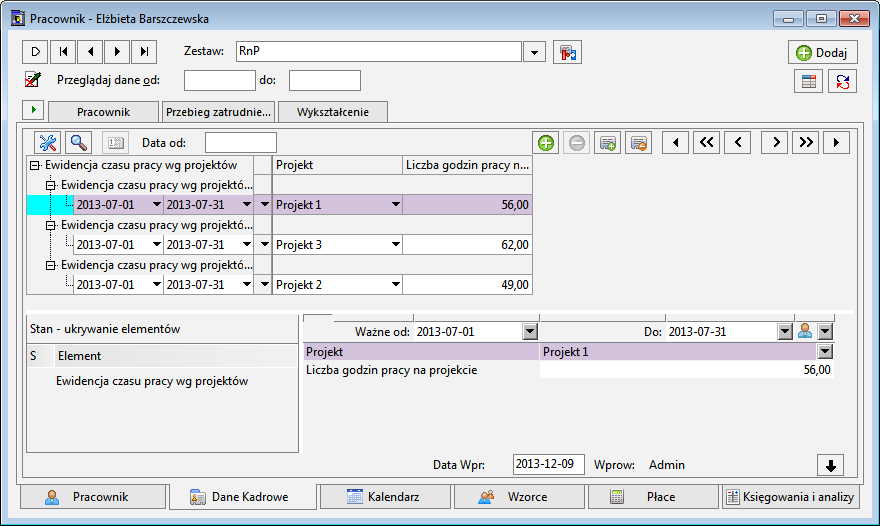Viewport: 880px width, 526px height.
Task: Jump to last record navigation button
Action: [145, 52]
